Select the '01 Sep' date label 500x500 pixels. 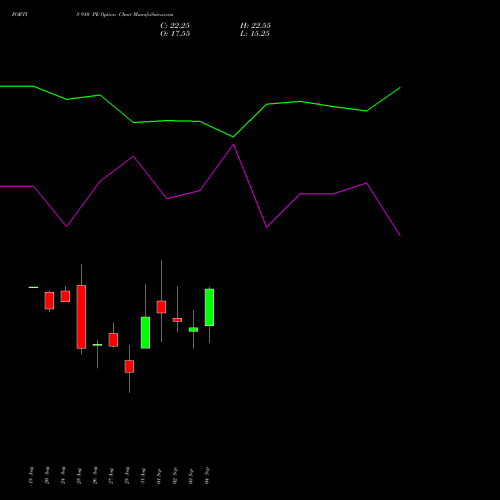[159, 475]
